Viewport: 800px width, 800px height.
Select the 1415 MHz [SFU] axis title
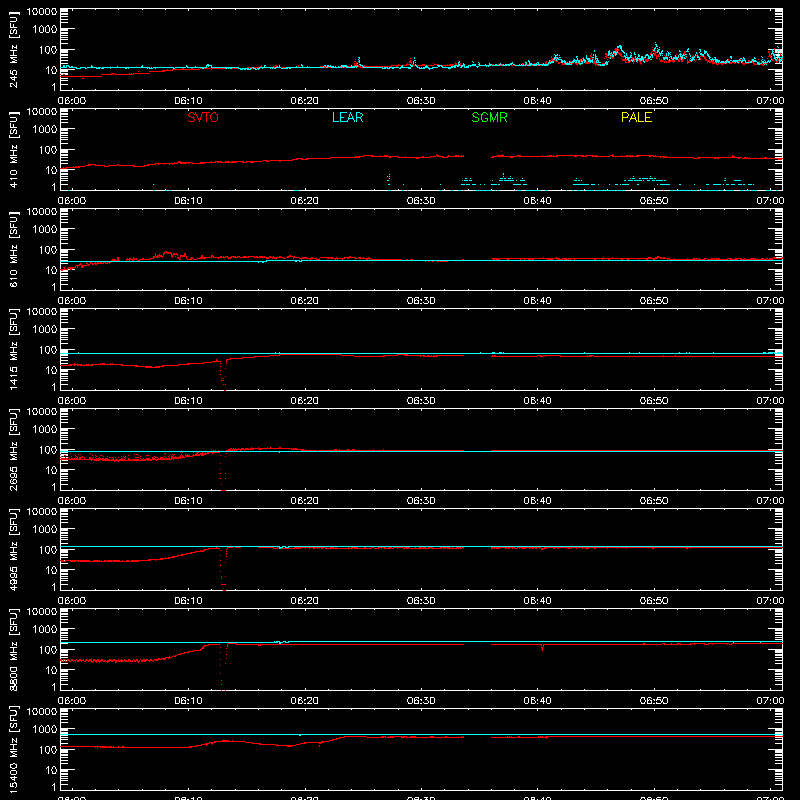click(13, 350)
